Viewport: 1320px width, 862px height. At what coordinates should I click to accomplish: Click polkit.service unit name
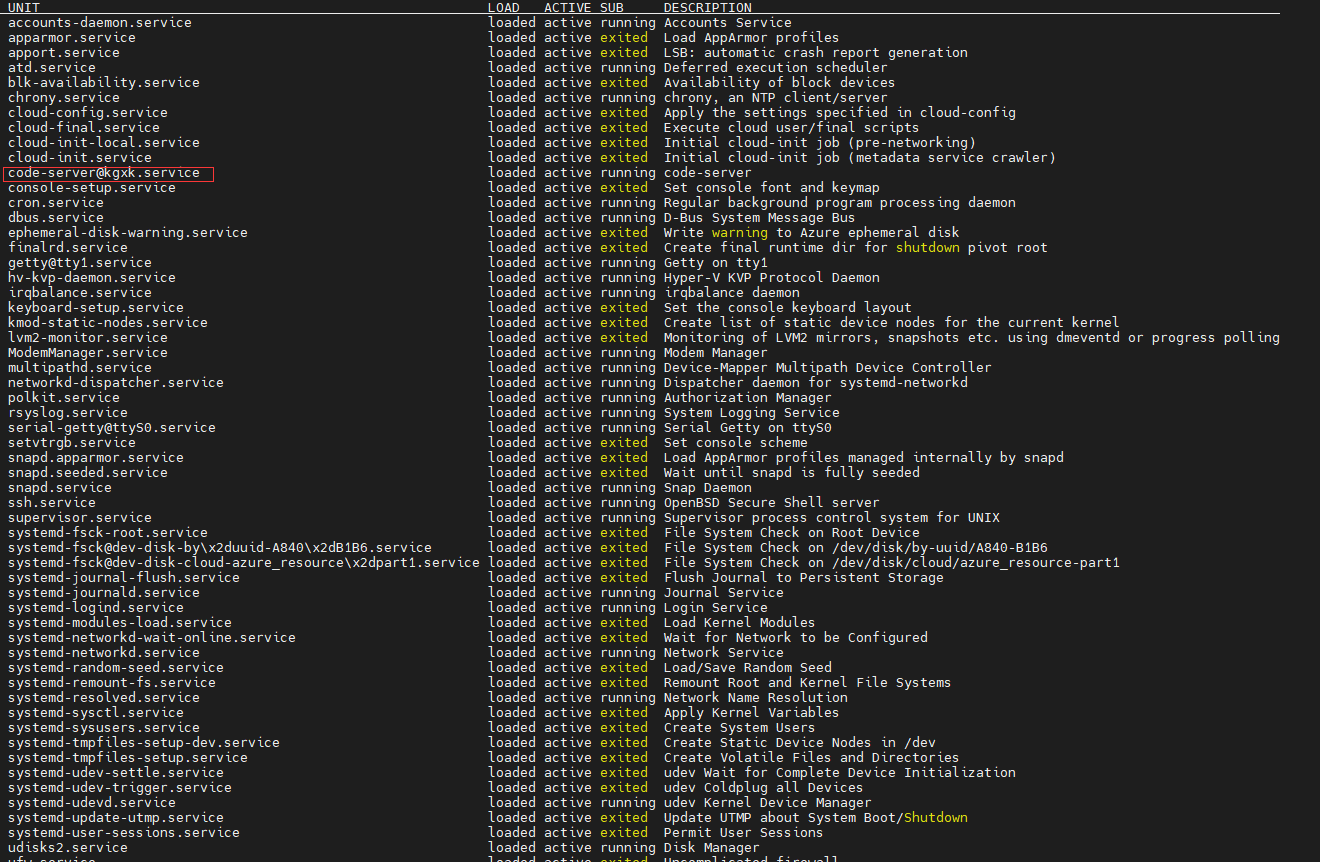64,398
